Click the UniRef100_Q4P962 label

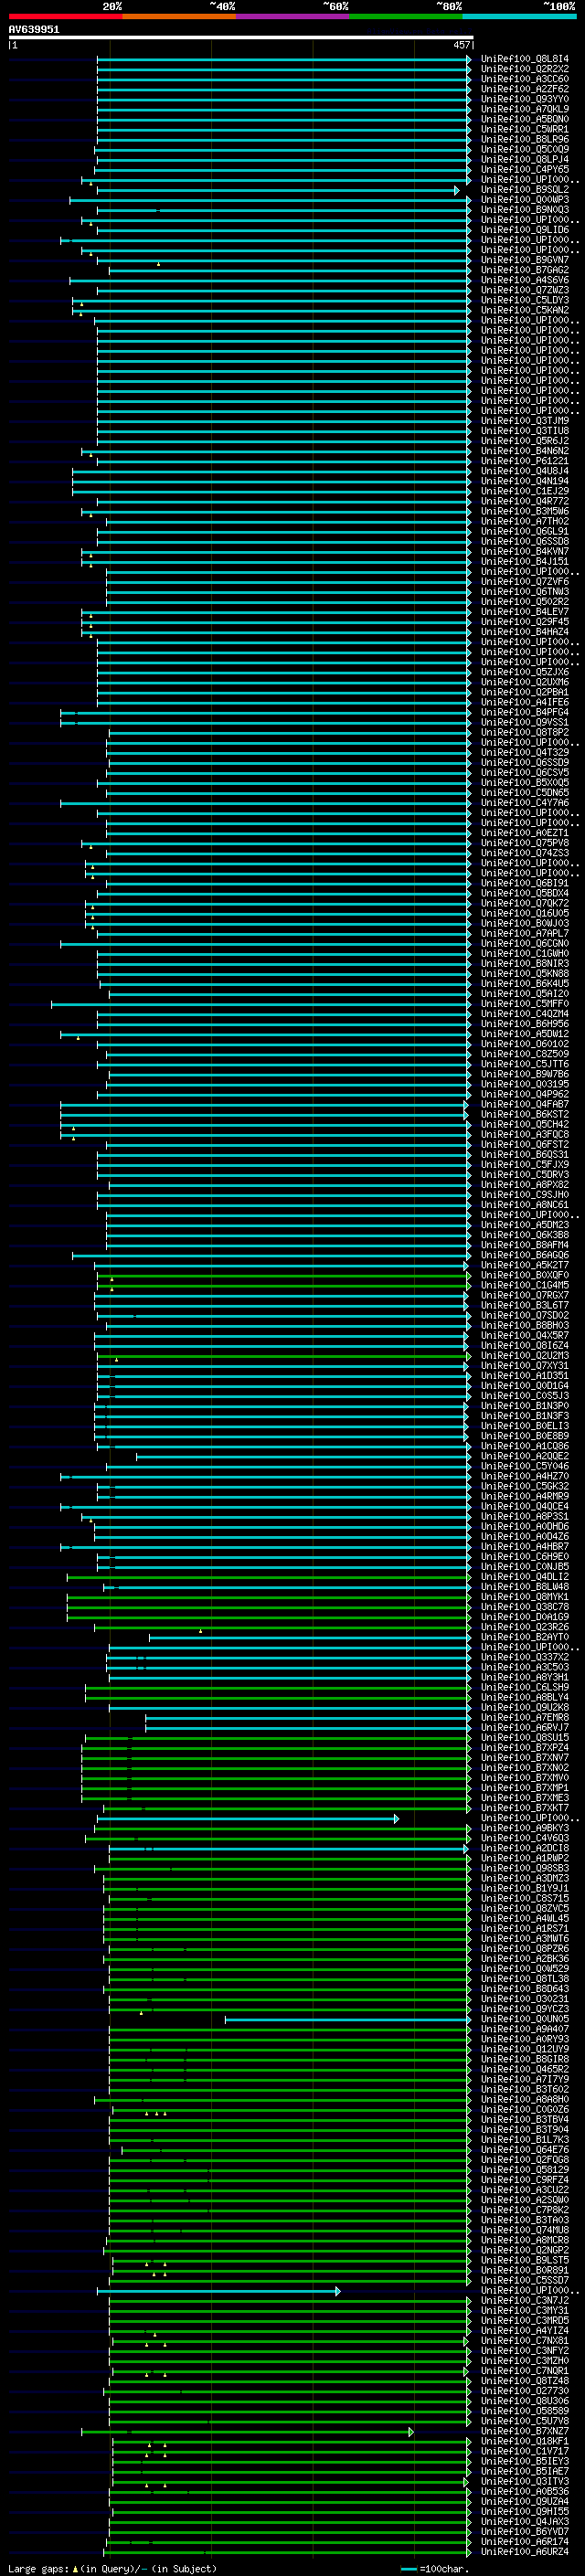coord(524,1093)
